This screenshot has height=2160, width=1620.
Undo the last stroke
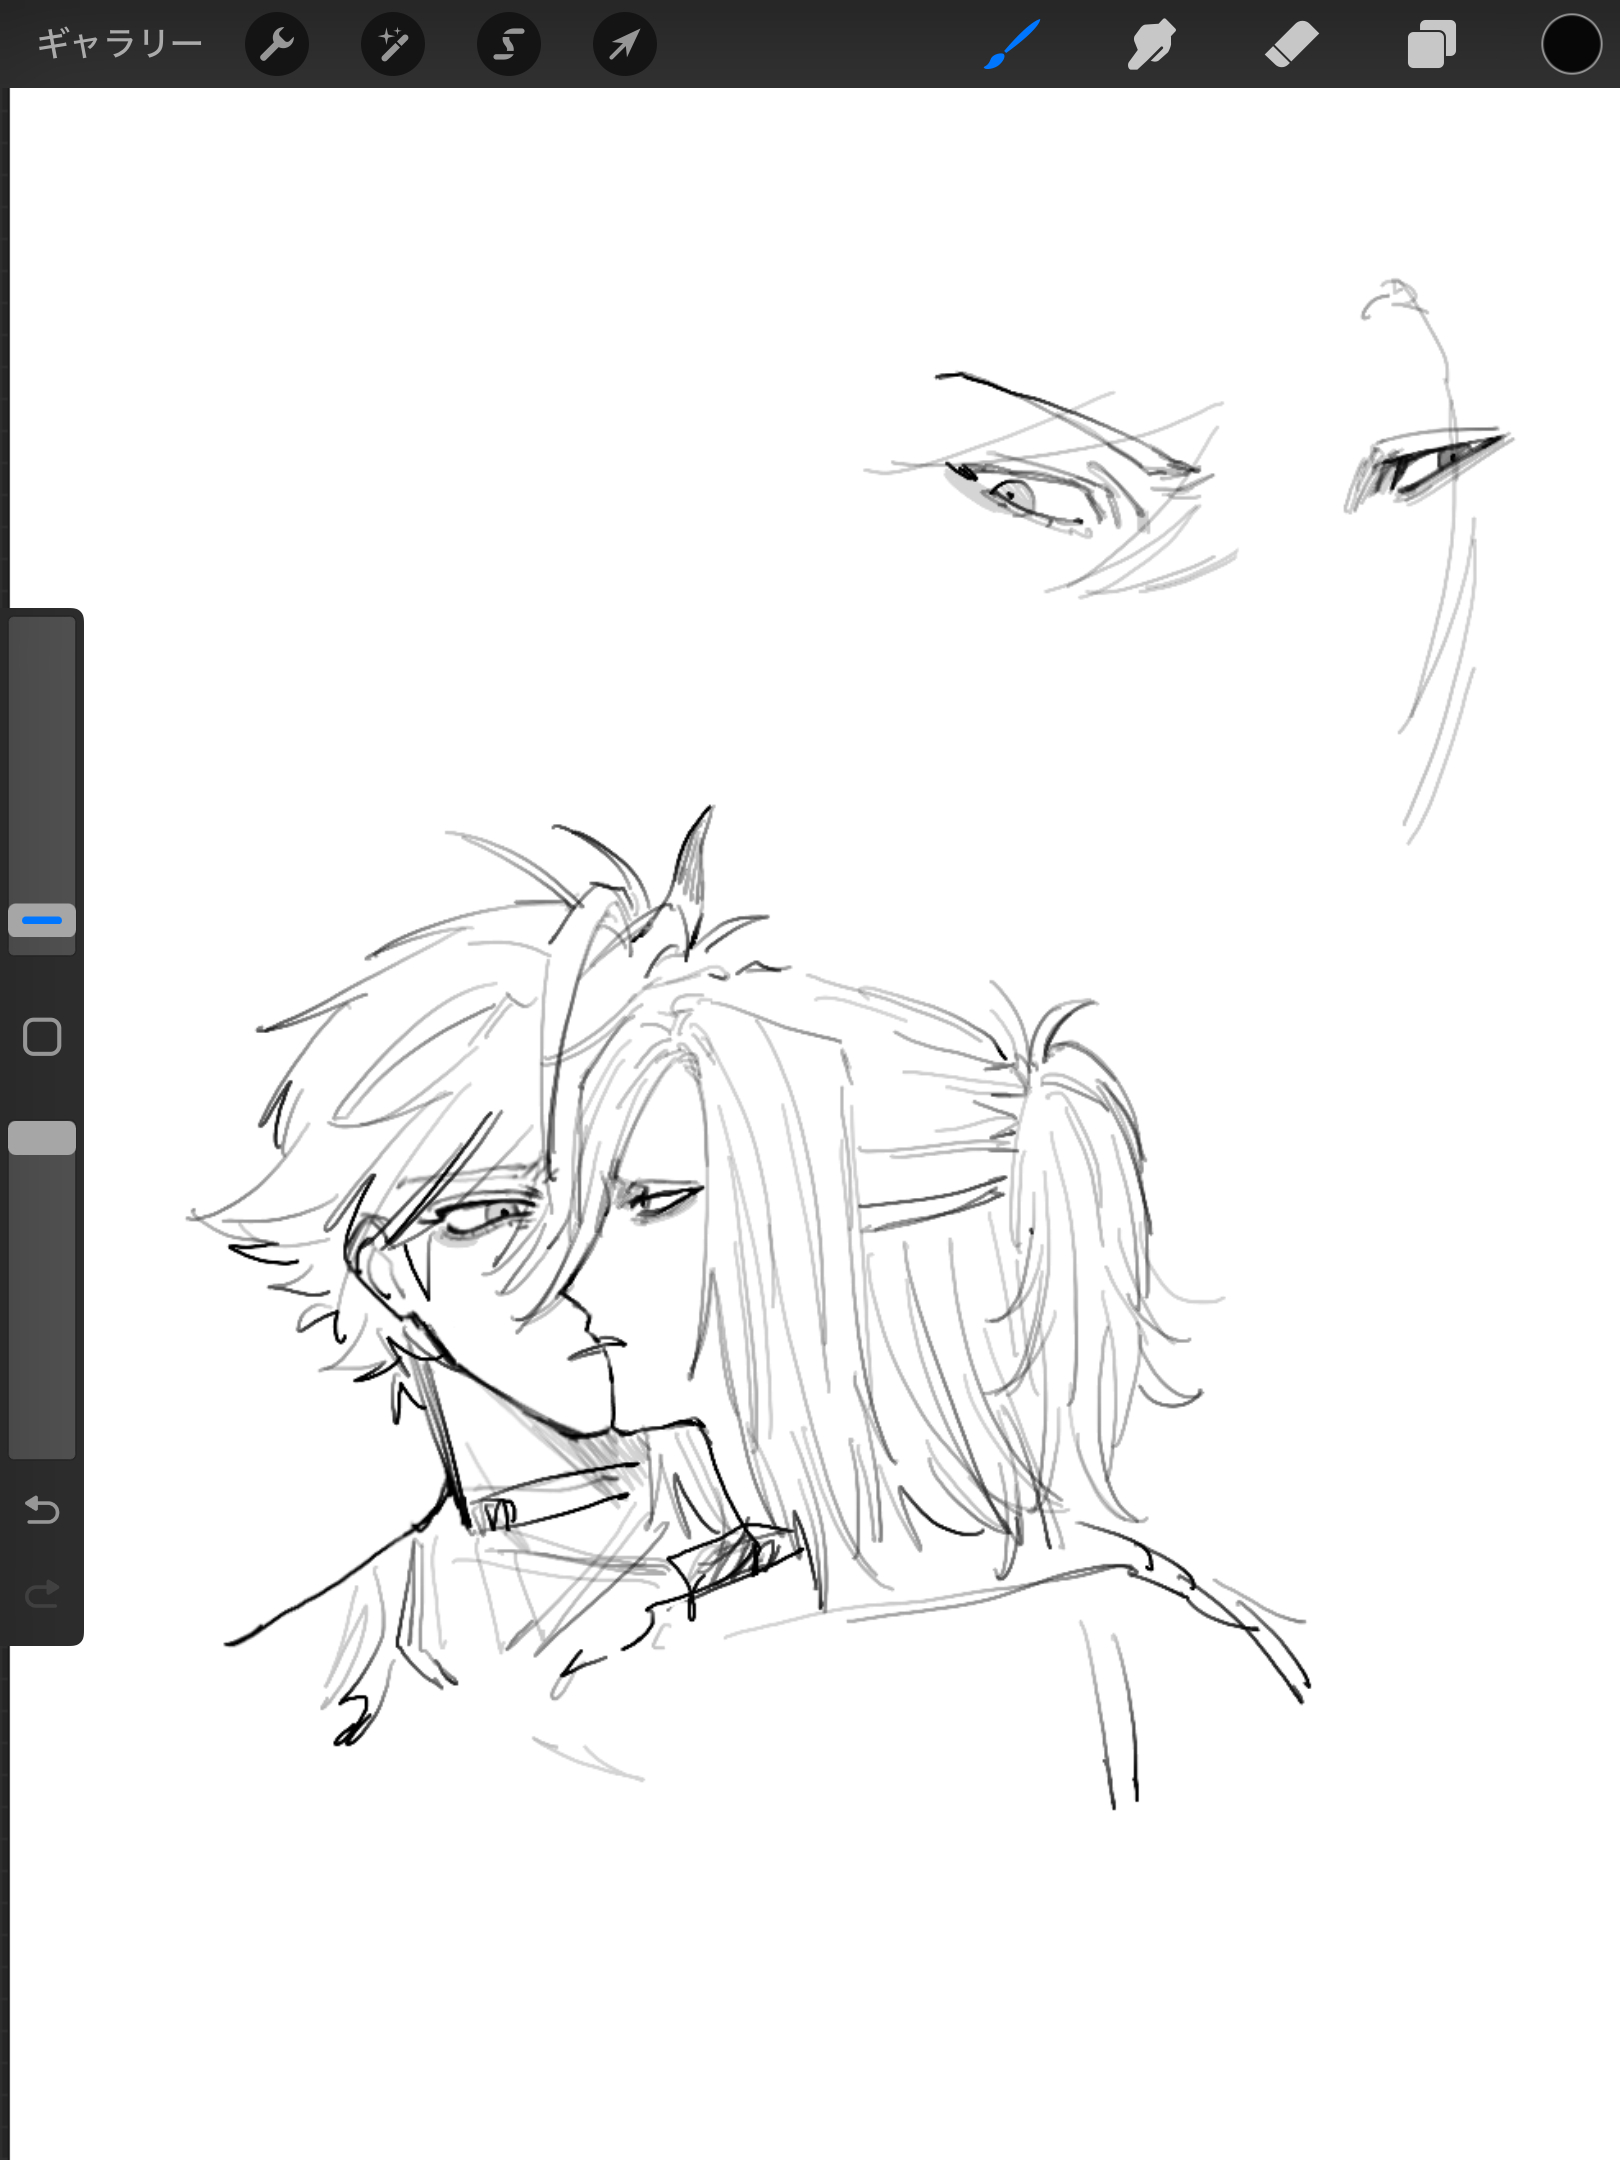(x=42, y=1509)
